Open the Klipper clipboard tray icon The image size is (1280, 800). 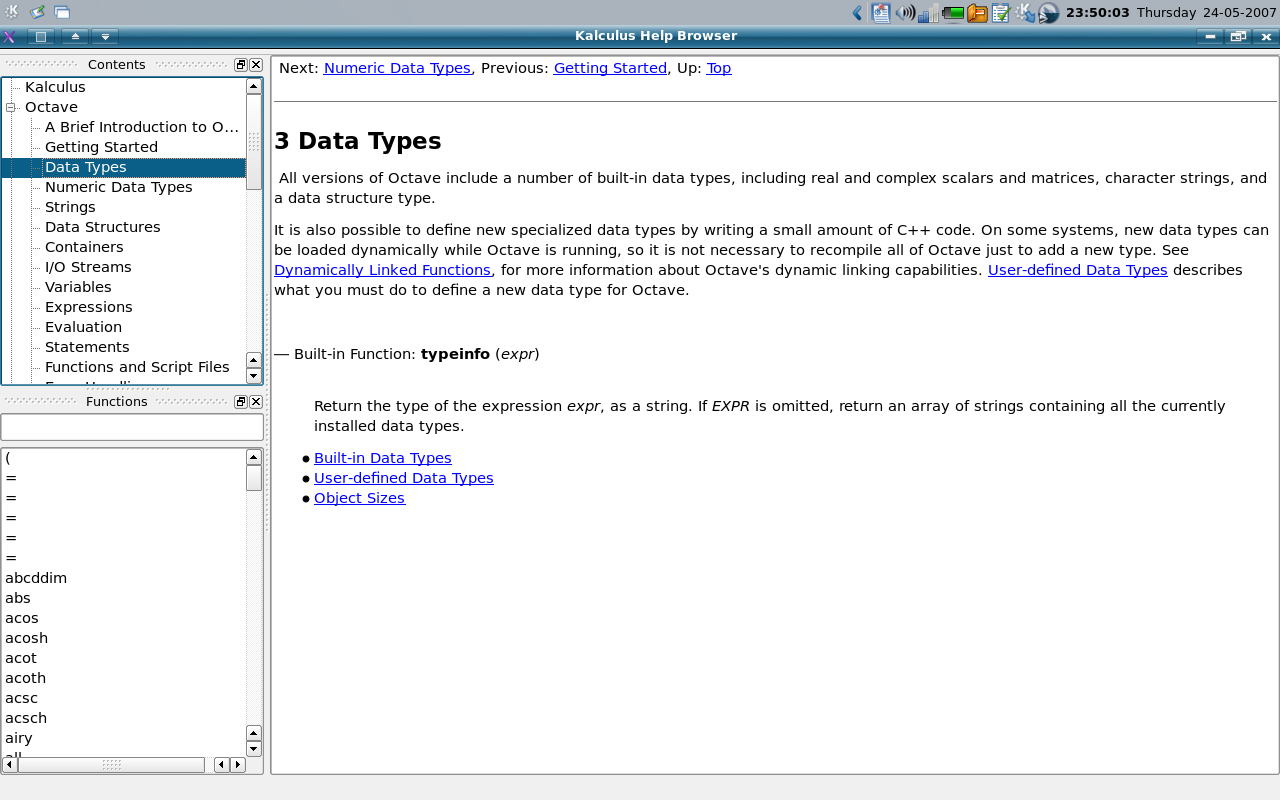tap(880, 13)
